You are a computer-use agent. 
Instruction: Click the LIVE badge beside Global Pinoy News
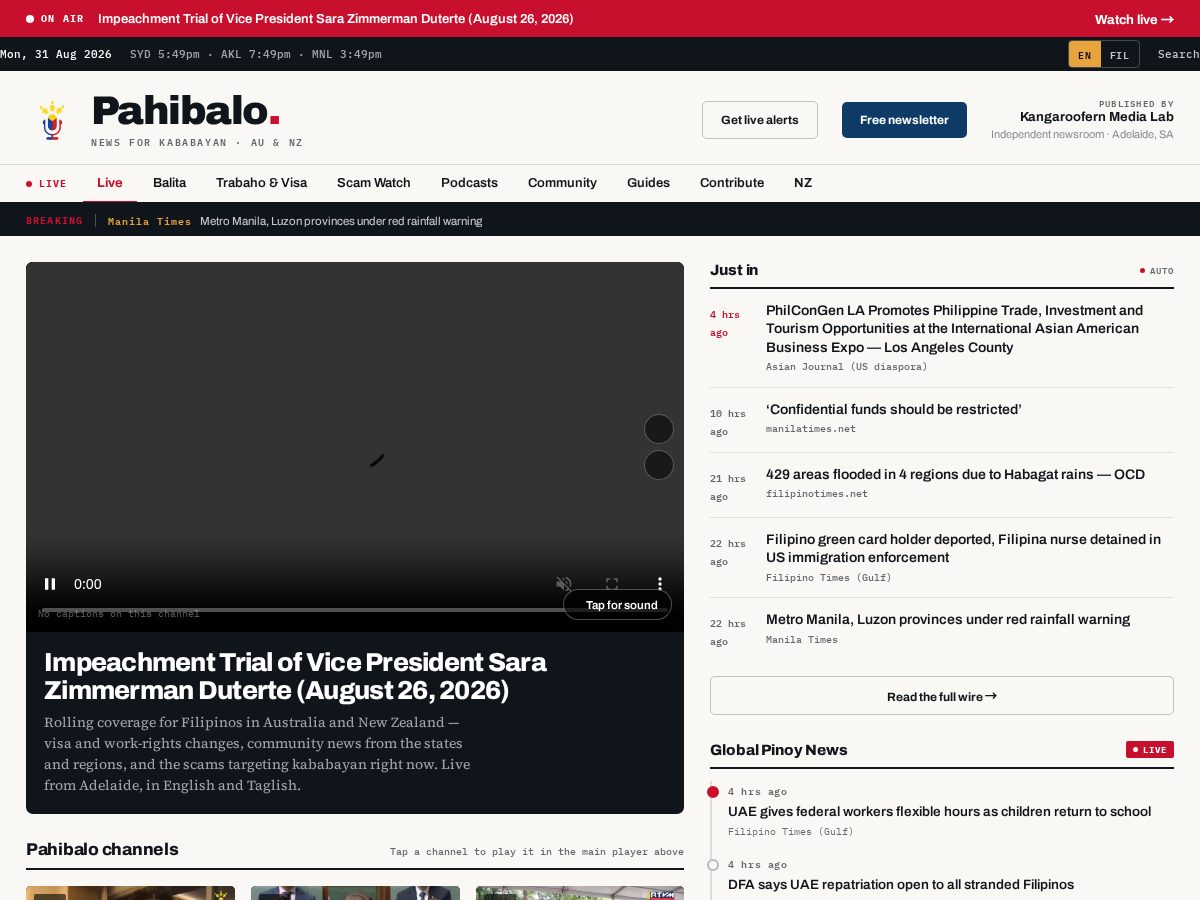click(1150, 750)
